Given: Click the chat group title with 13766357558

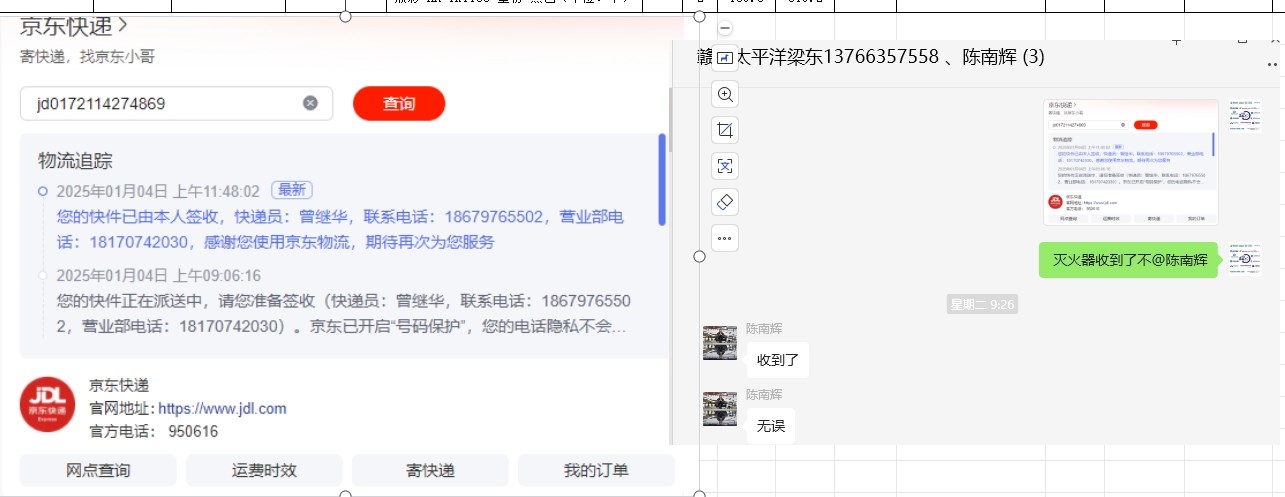Looking at the screenshot, I should coord(870,58).
